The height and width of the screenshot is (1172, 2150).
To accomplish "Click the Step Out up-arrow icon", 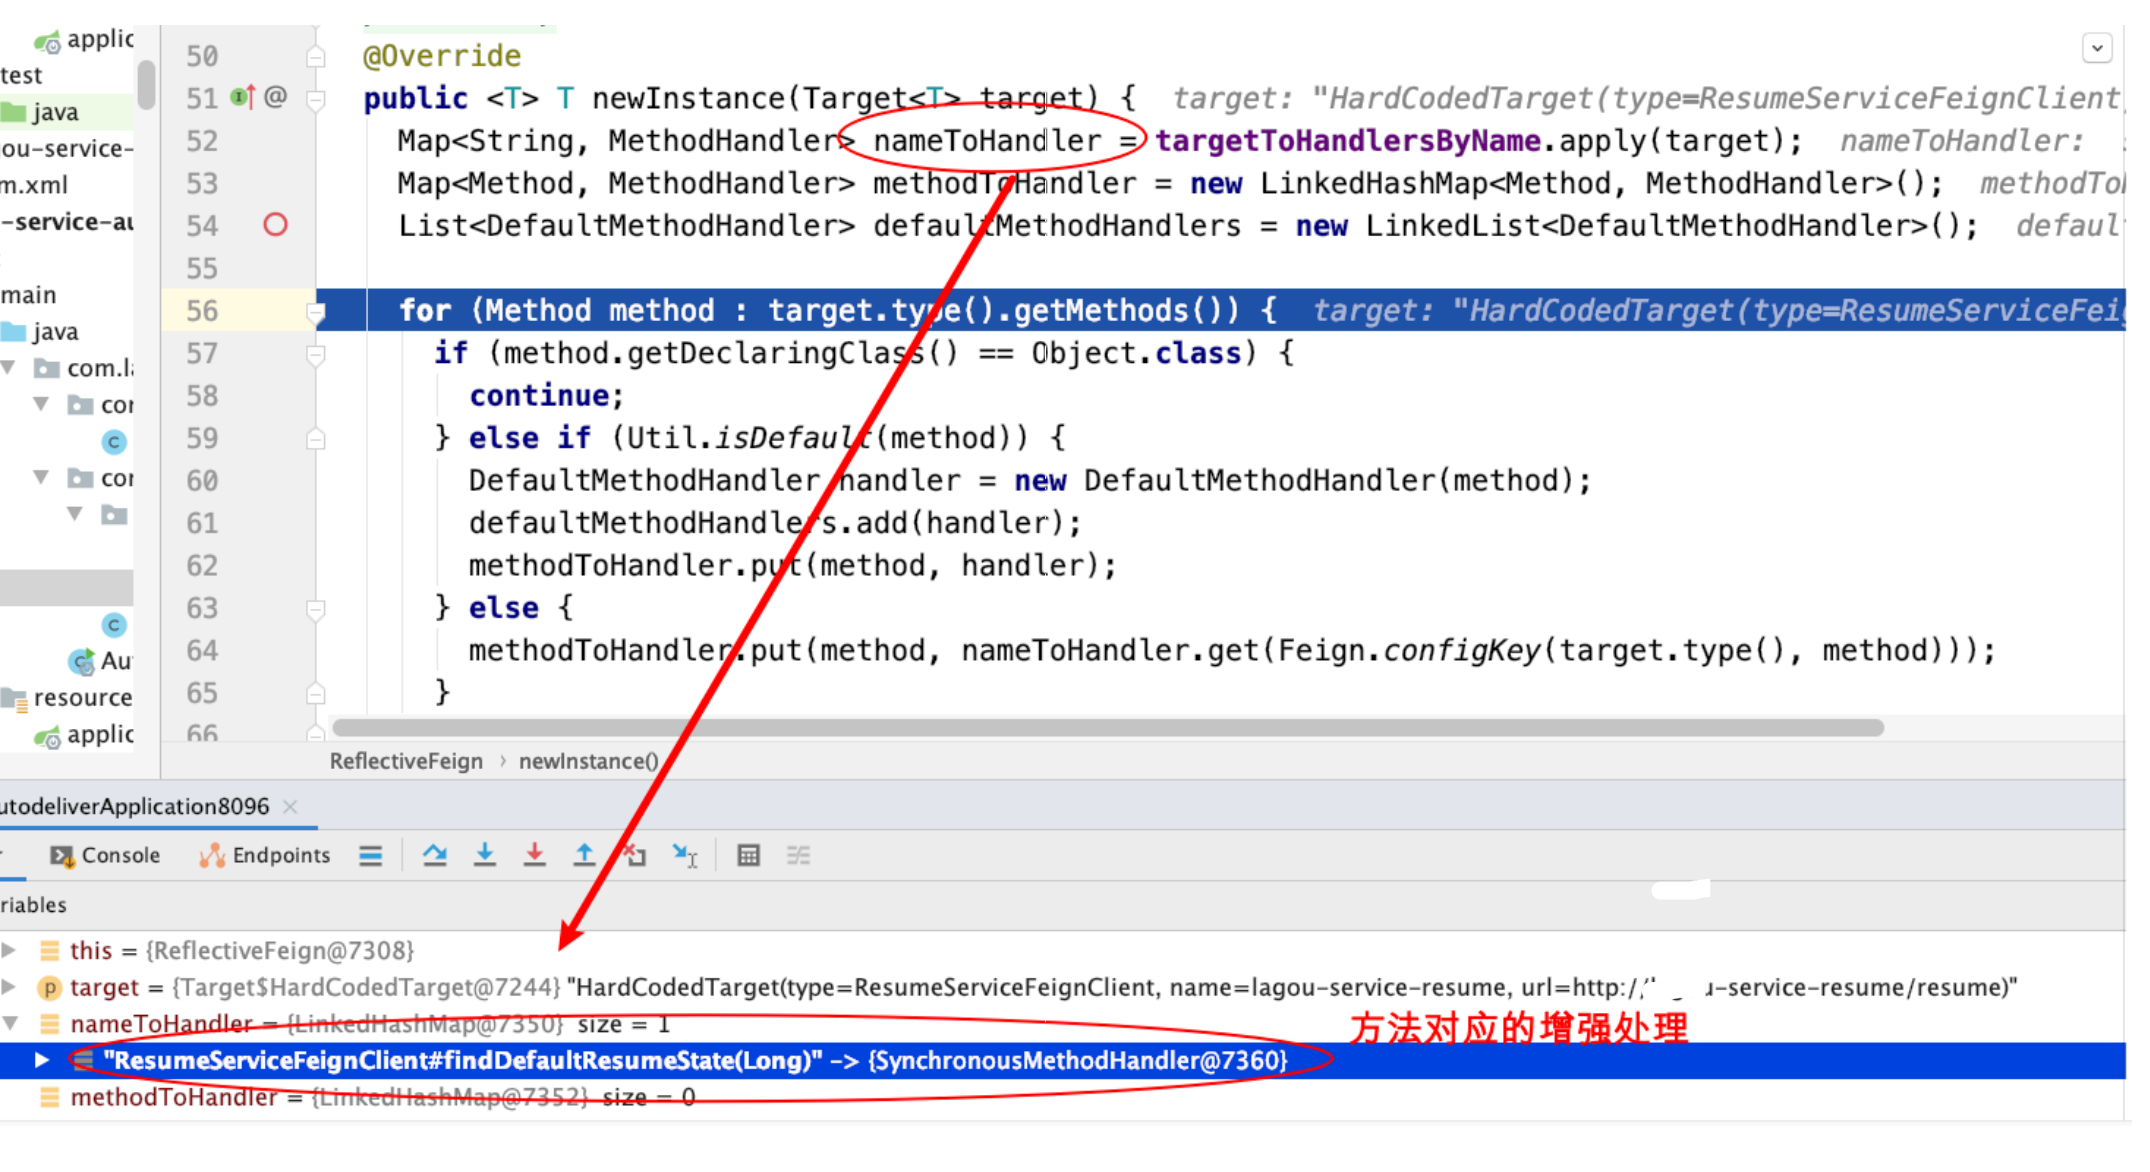I will pyautogui.click(x=584, y=855).
